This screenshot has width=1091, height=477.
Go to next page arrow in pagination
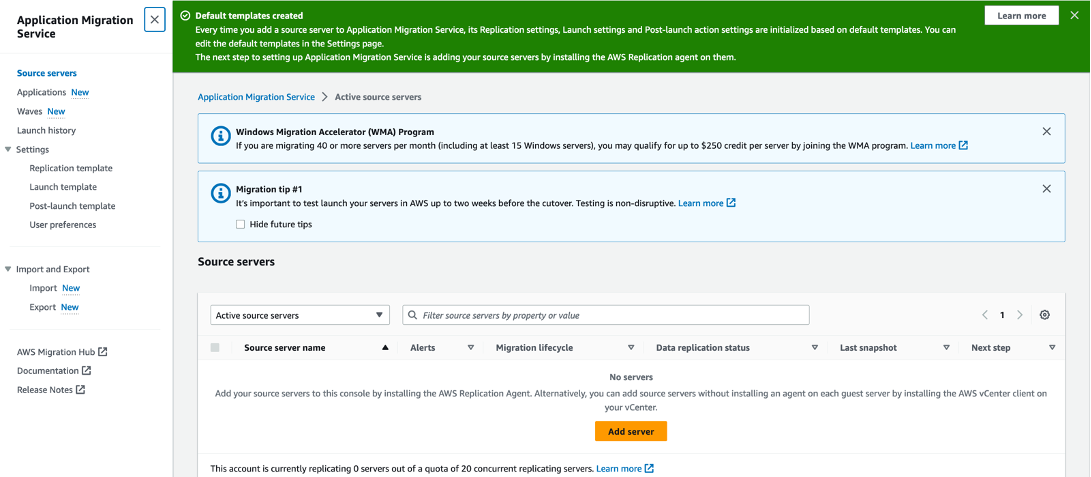pos(1020,315)
